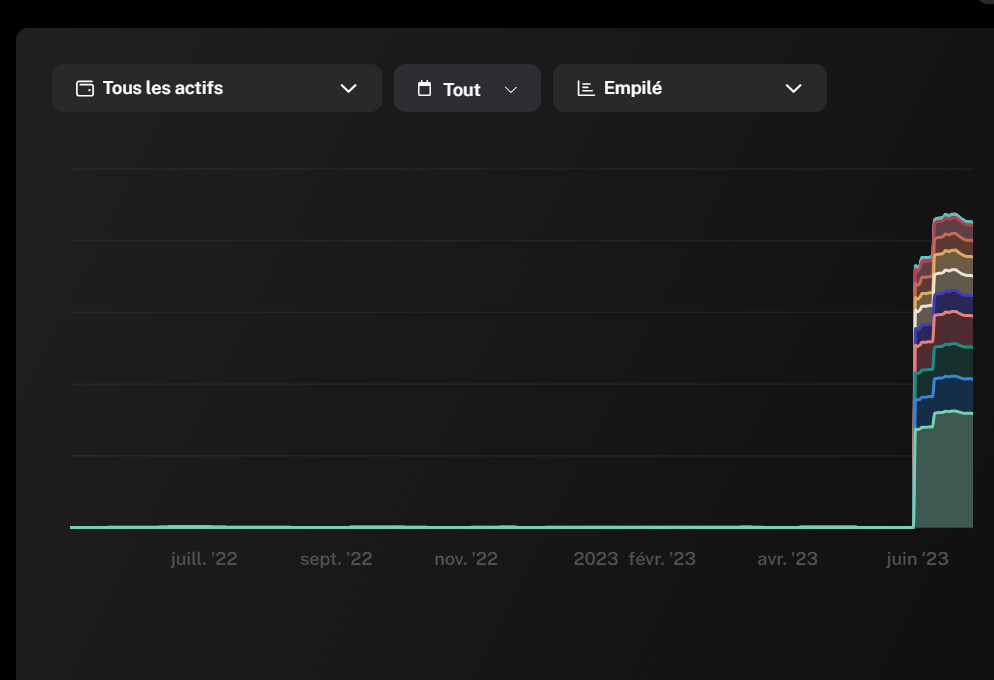Click the nov. '22 axis label
994x680 pixels.
466,558
